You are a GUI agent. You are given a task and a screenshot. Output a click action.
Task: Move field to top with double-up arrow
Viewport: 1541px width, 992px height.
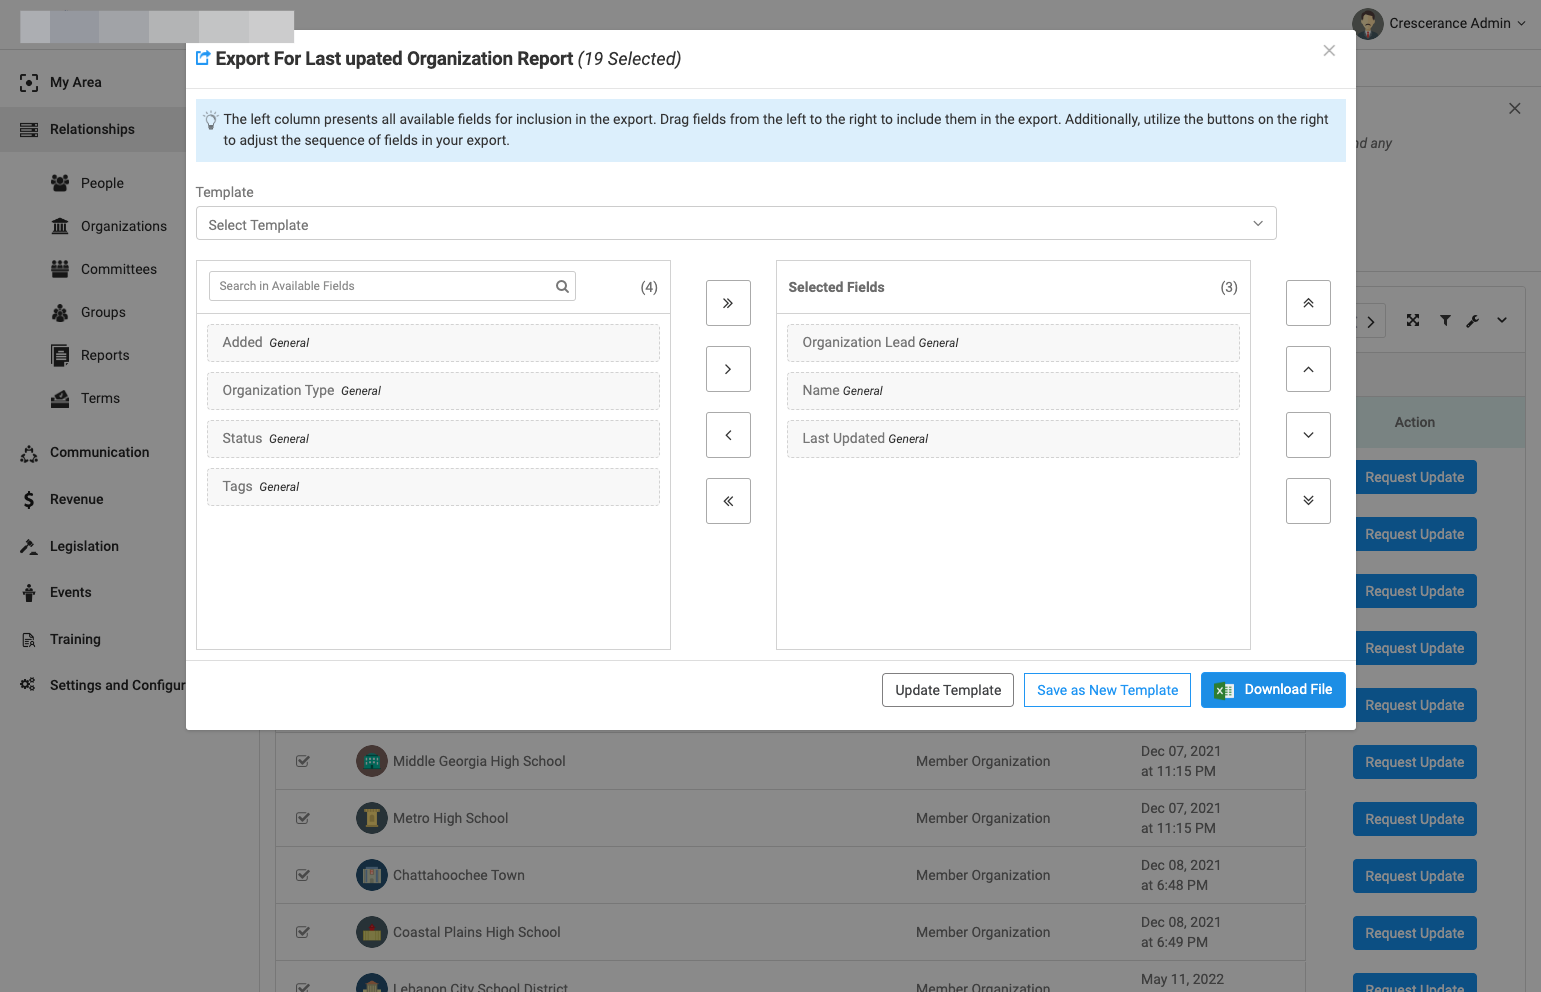pos(1308,303)
